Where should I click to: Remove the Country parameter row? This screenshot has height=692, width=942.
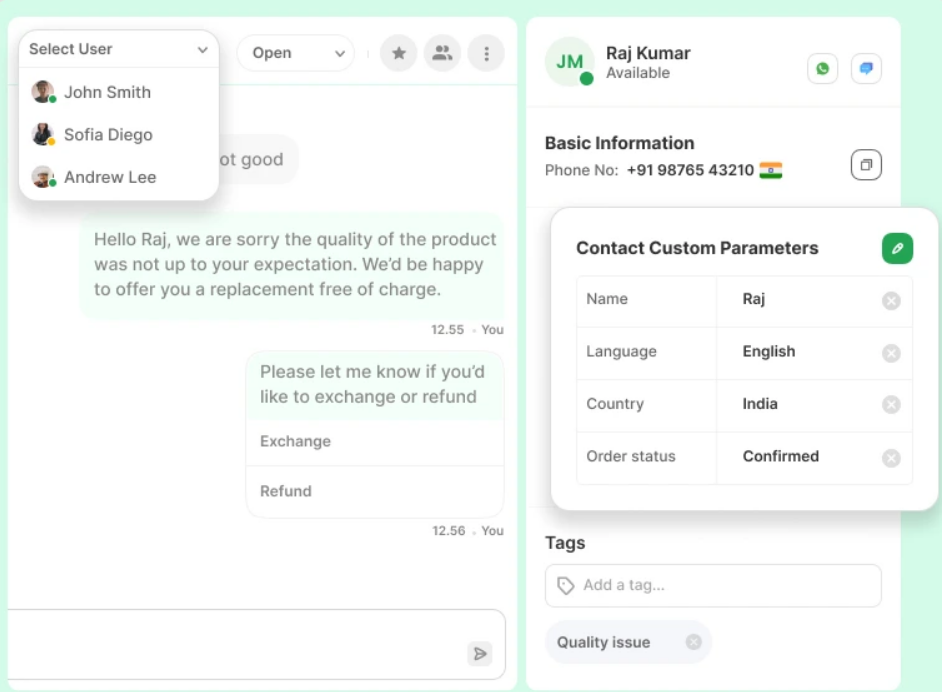coord(891,405)
